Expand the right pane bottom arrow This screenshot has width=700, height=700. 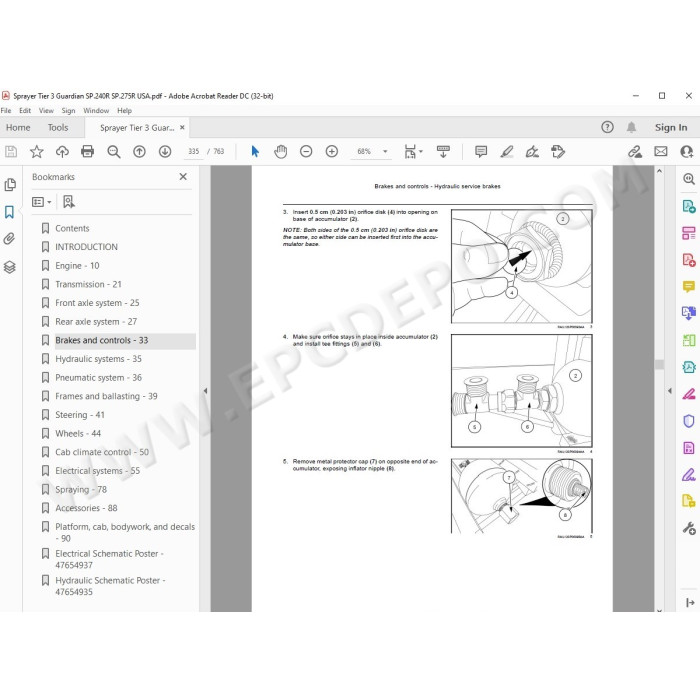click(690, 603)
